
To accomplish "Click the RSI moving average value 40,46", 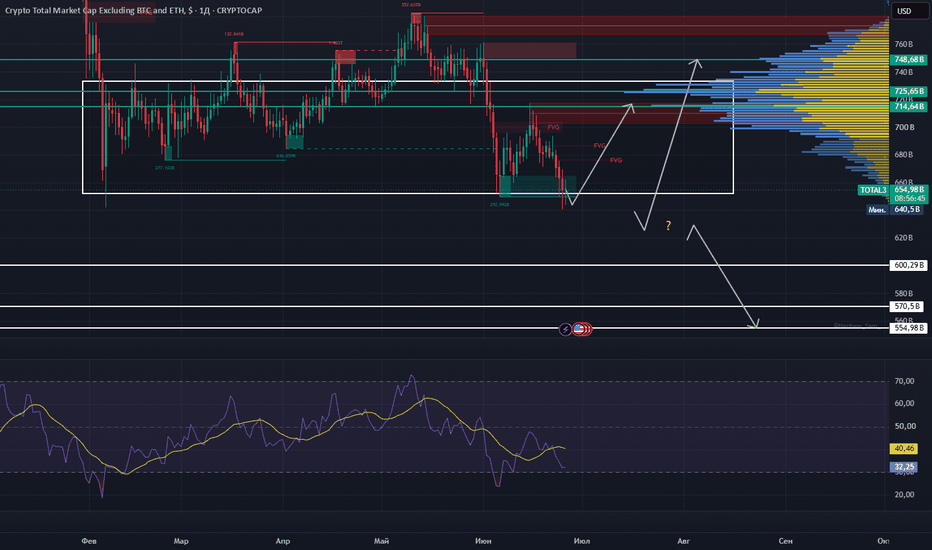I will coord(903,448).
